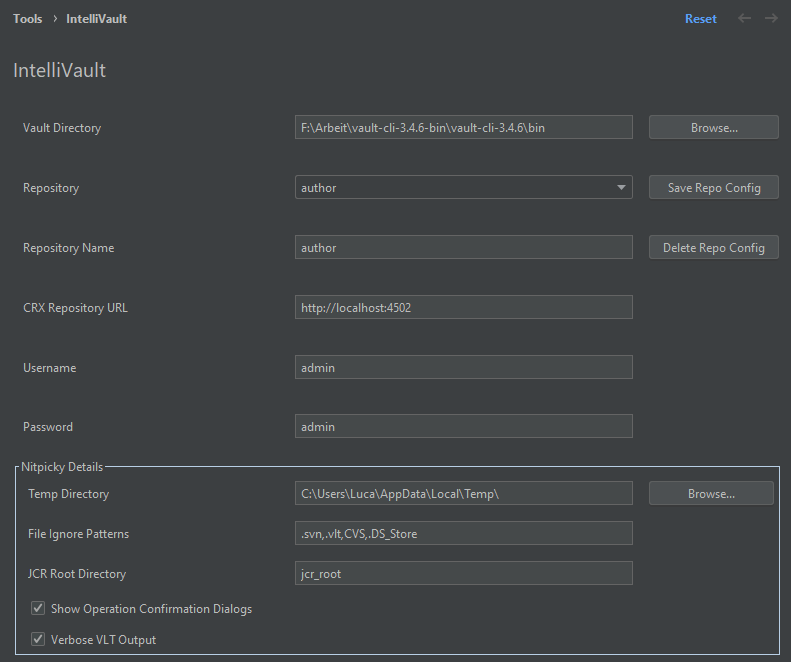Viewport: 791px width, 662px height.
Task: Click the Vault Directory label
Action: click(62, 128)
